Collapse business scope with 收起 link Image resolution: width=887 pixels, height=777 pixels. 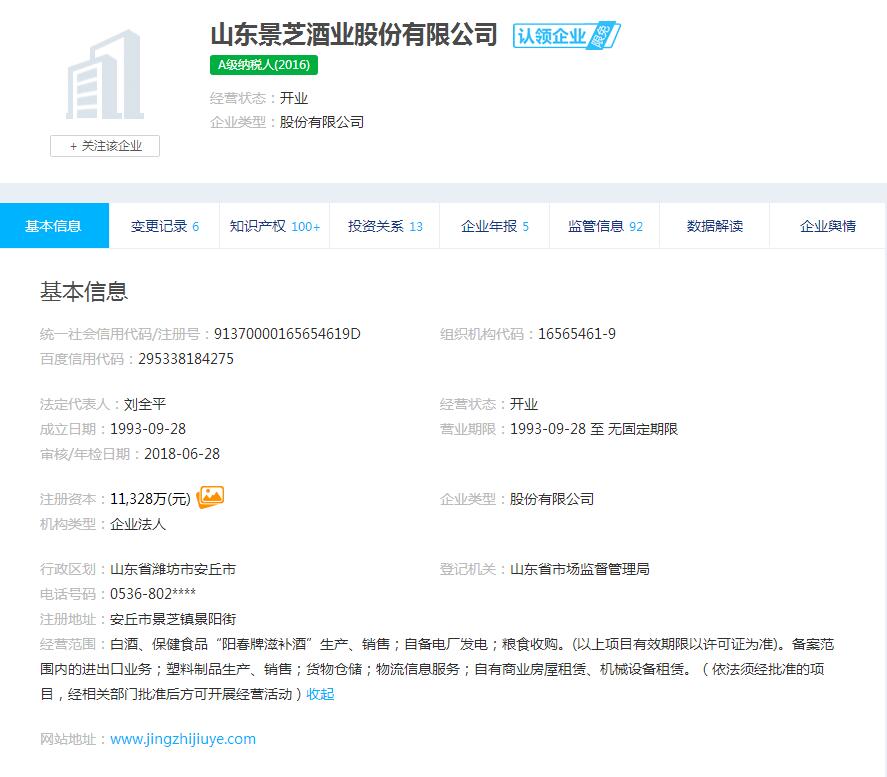point(320,694)
